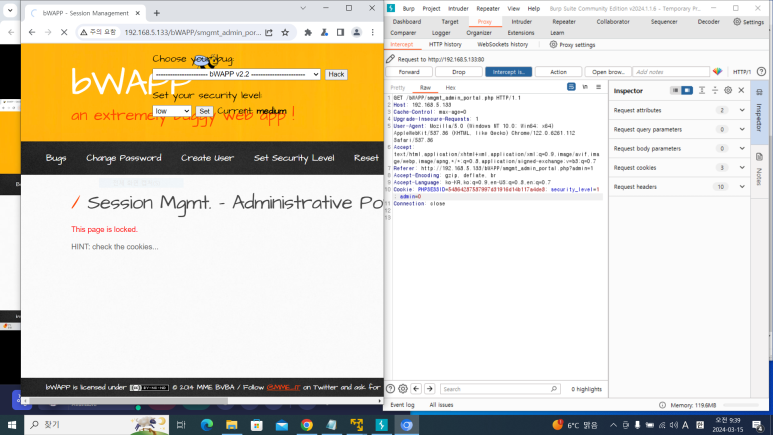773x435 pixels.
Task: Switch editor to the Hex view
Action: [x=451, y=88]
